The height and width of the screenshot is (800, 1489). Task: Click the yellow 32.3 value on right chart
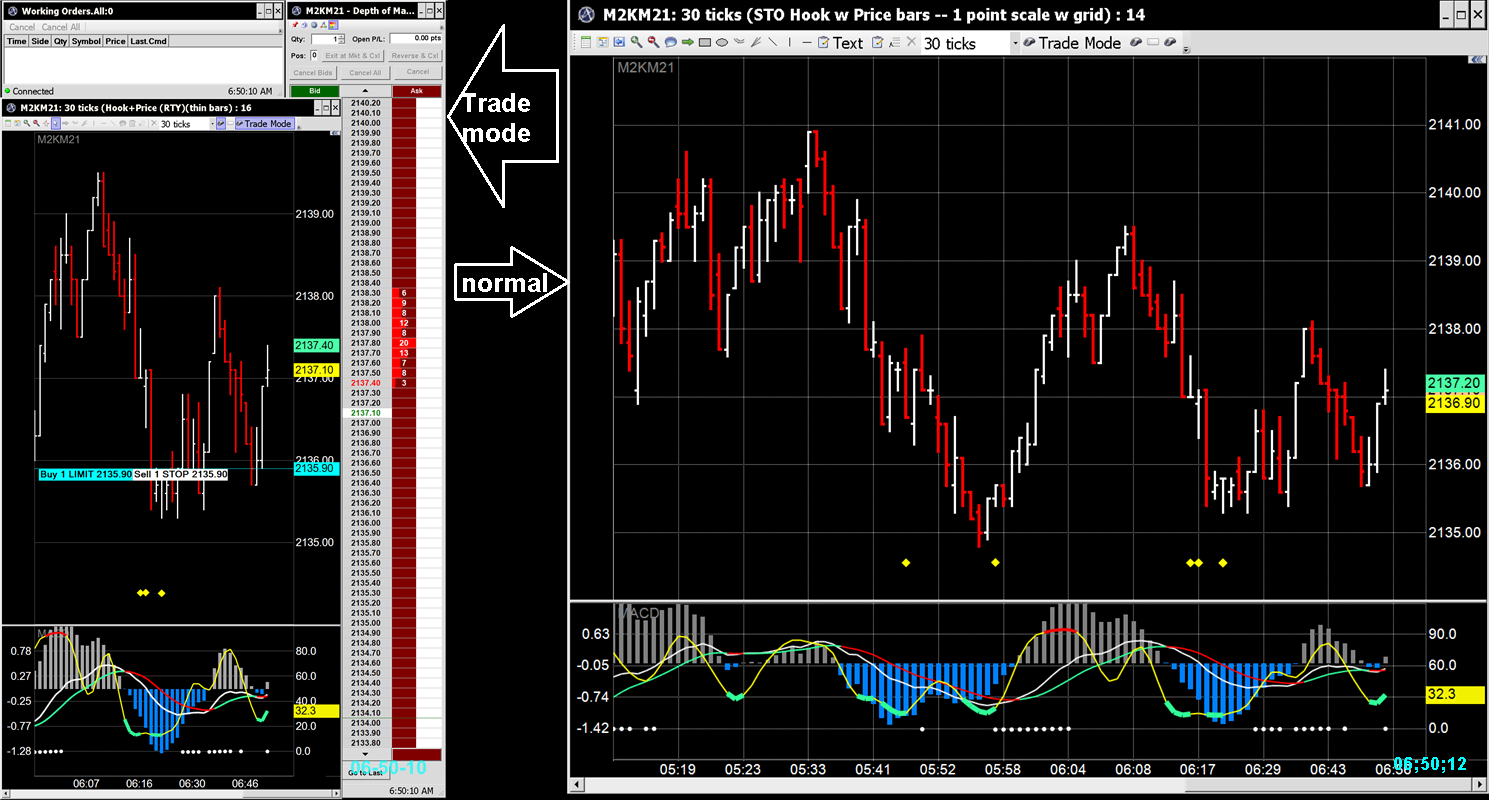(x=1456, y=693)
